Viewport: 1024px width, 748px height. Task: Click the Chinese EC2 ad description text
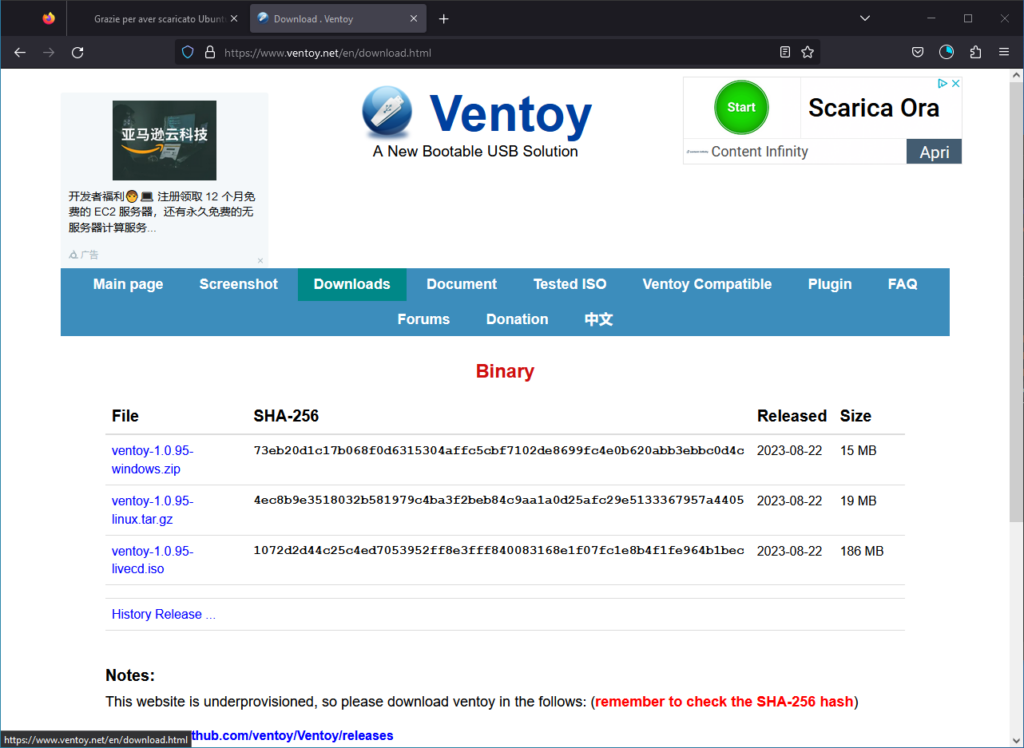[162, 212]
